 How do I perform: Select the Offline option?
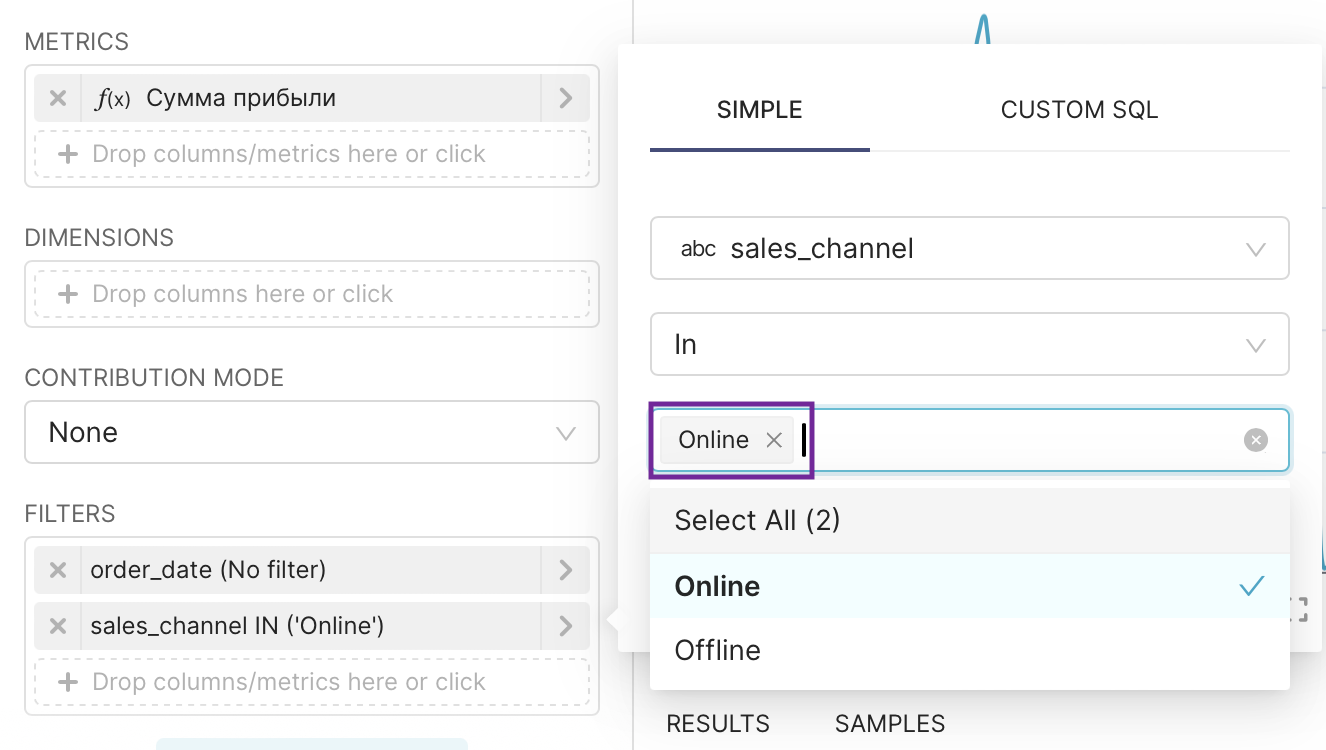click(717, 650)
